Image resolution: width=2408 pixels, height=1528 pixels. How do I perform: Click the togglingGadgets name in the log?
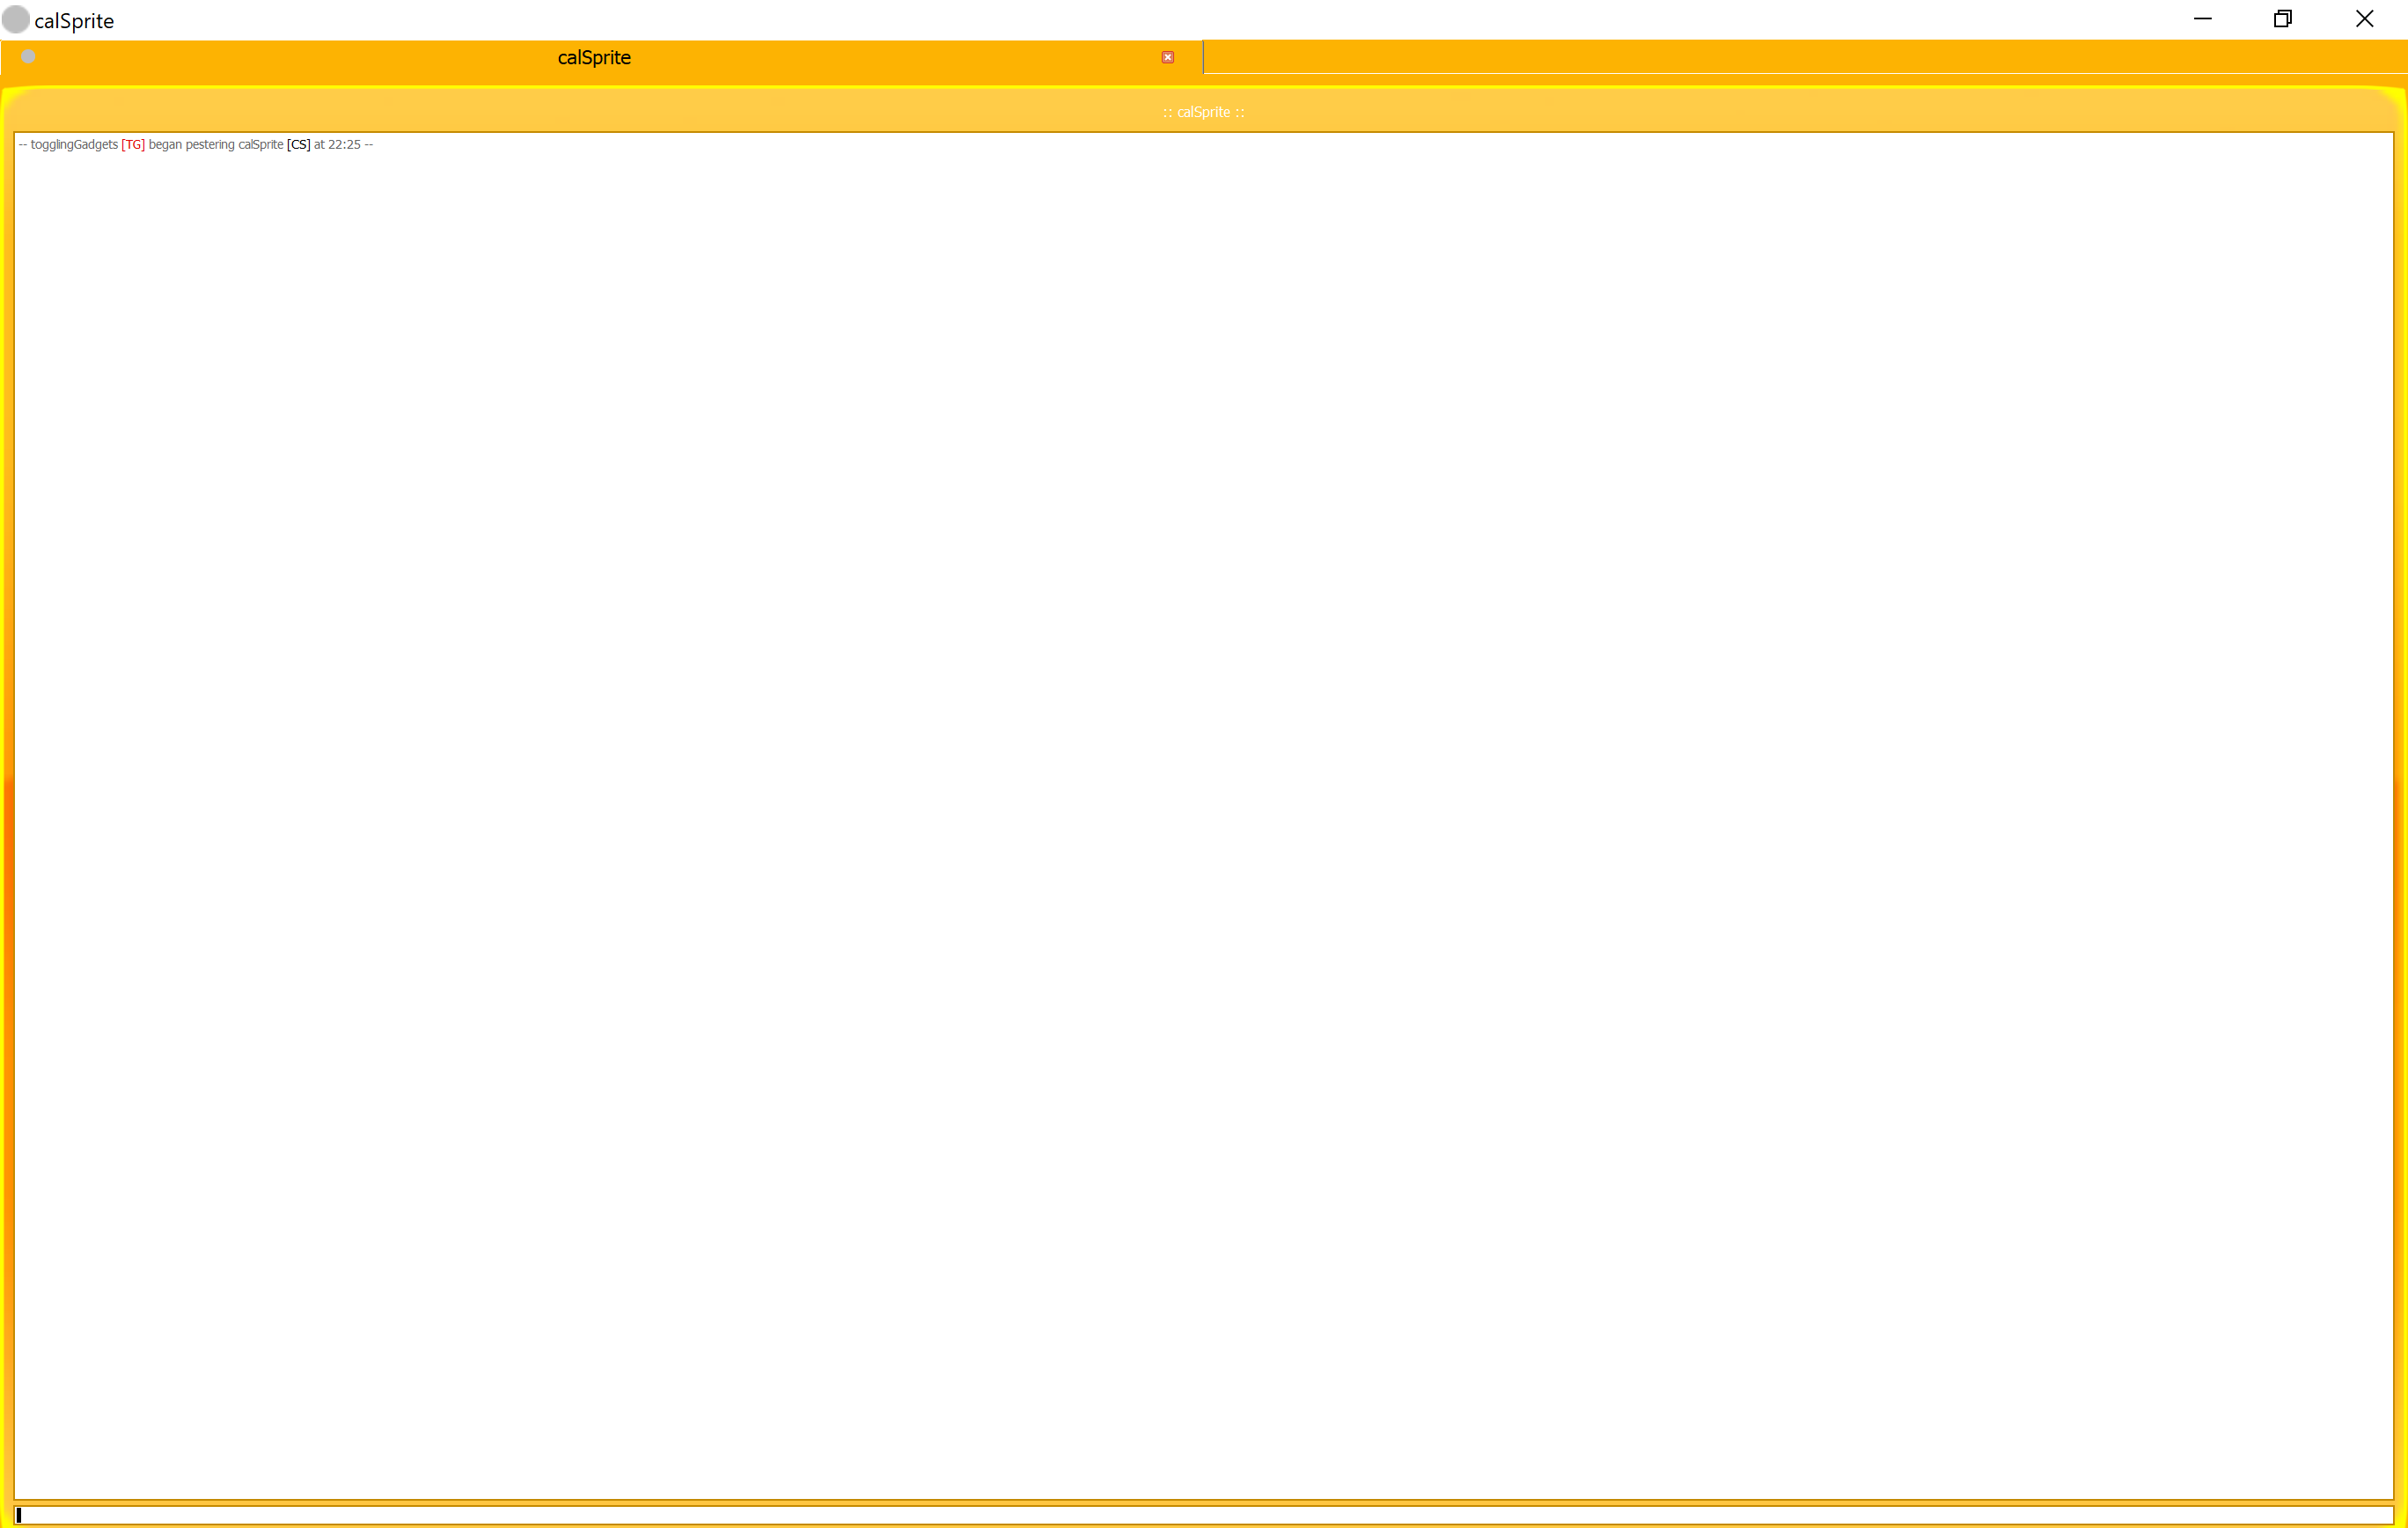coord(74,145)
